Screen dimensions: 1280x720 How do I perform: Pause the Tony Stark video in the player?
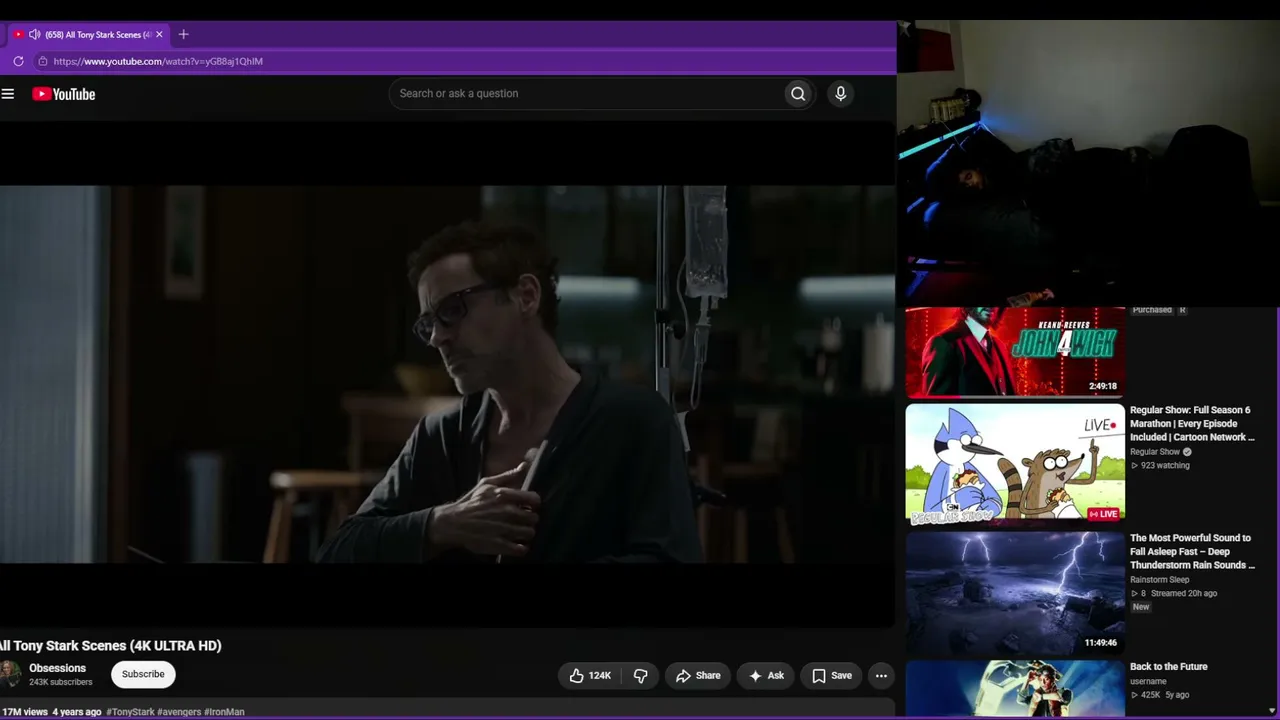point(447,375)
